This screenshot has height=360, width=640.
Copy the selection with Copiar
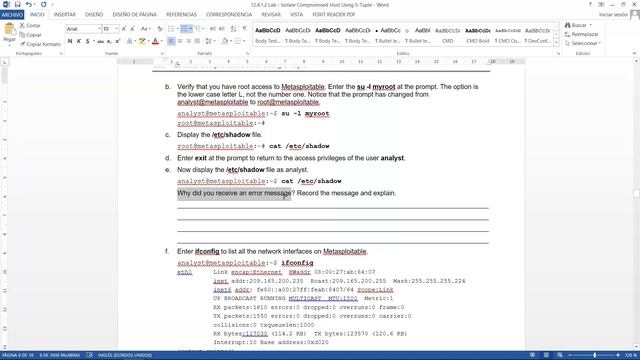click(x=30, y=35)
